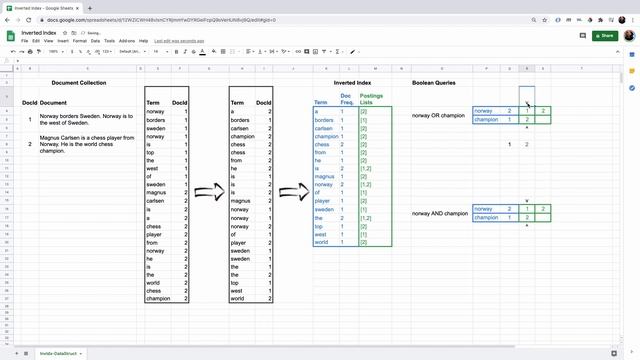Open the Insert menu

pyautogui.click(x=63, y=41)
